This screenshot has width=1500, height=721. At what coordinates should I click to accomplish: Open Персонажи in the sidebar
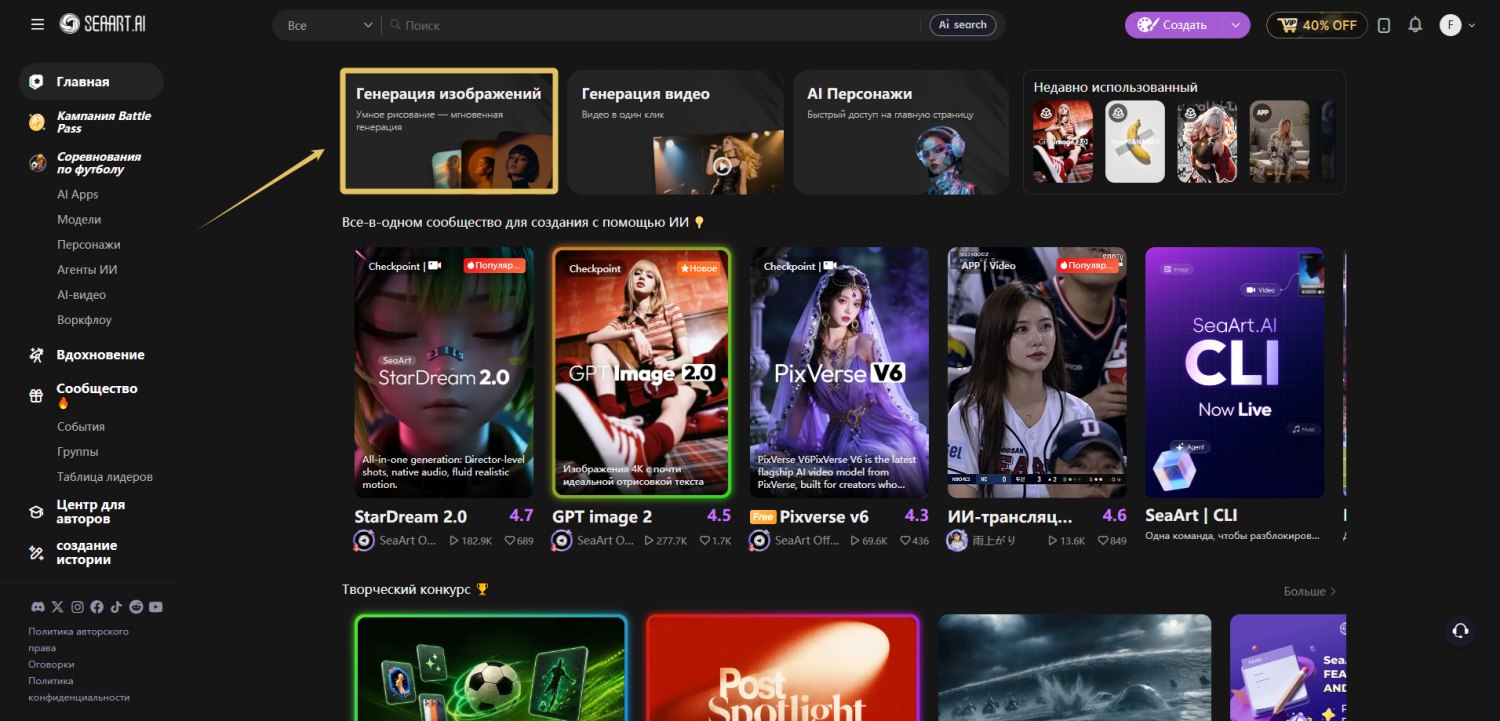pyautogui.click(x=89, y=244)
